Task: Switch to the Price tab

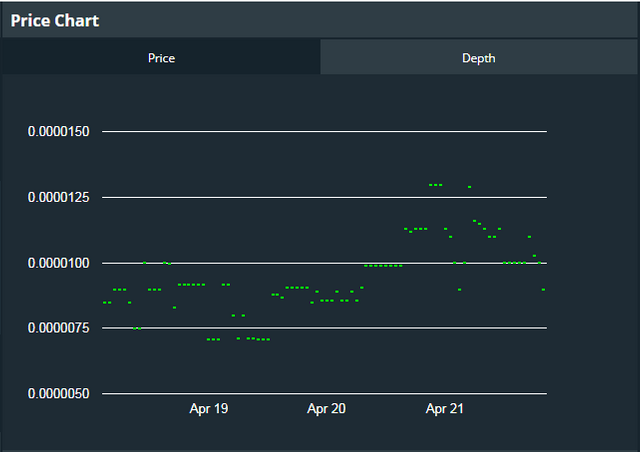Action: [161, 58]
